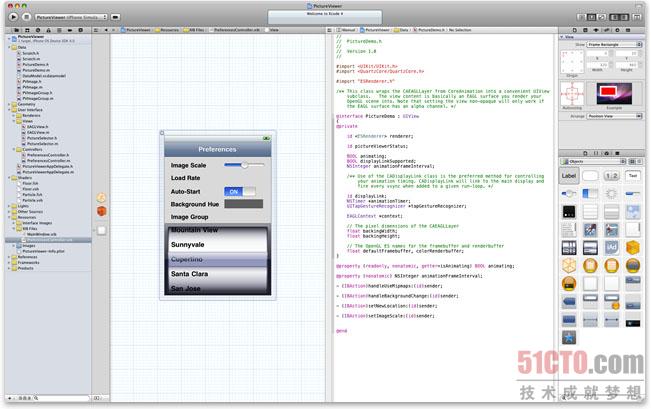Screen dimensions: 651x409
Task: Pick the Round Rect Button library object
Action: click(x=590, y=176)
